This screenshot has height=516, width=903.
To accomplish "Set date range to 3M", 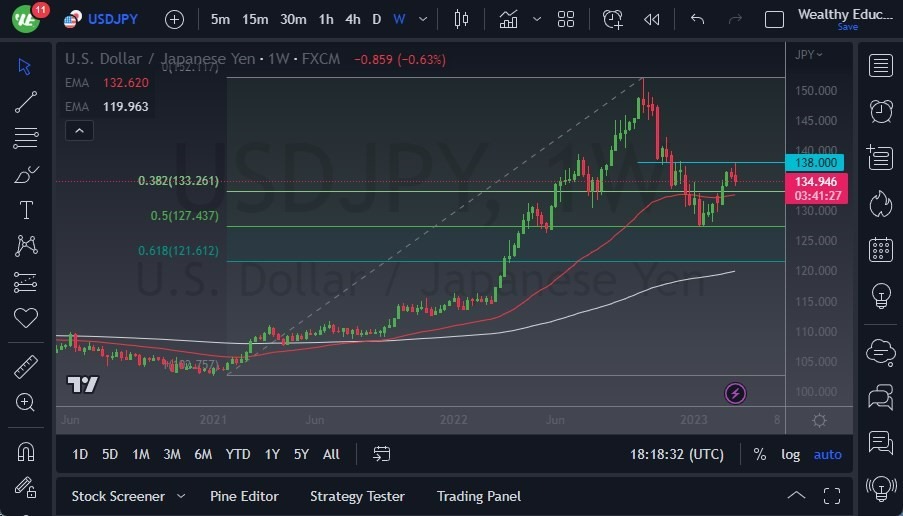I will coord(172,454).
